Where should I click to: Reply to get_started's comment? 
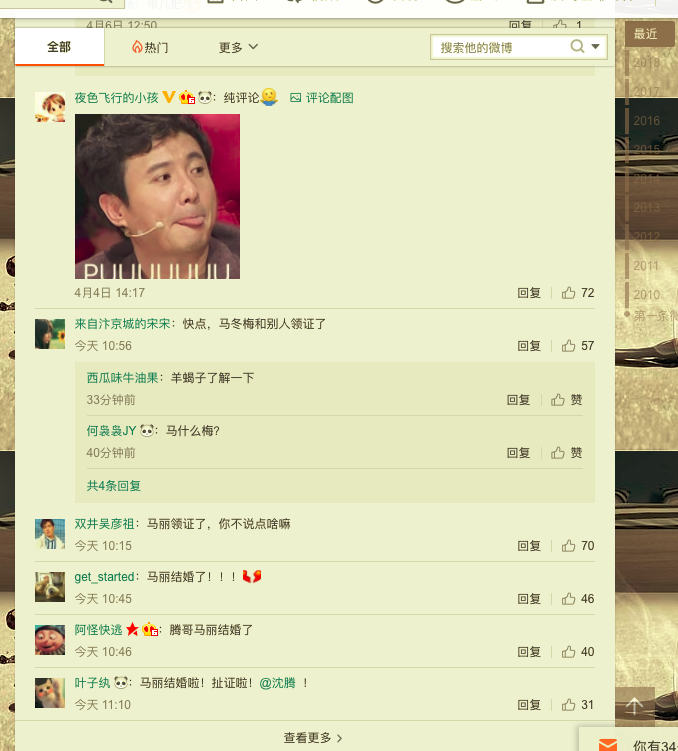tap(529, 599)
